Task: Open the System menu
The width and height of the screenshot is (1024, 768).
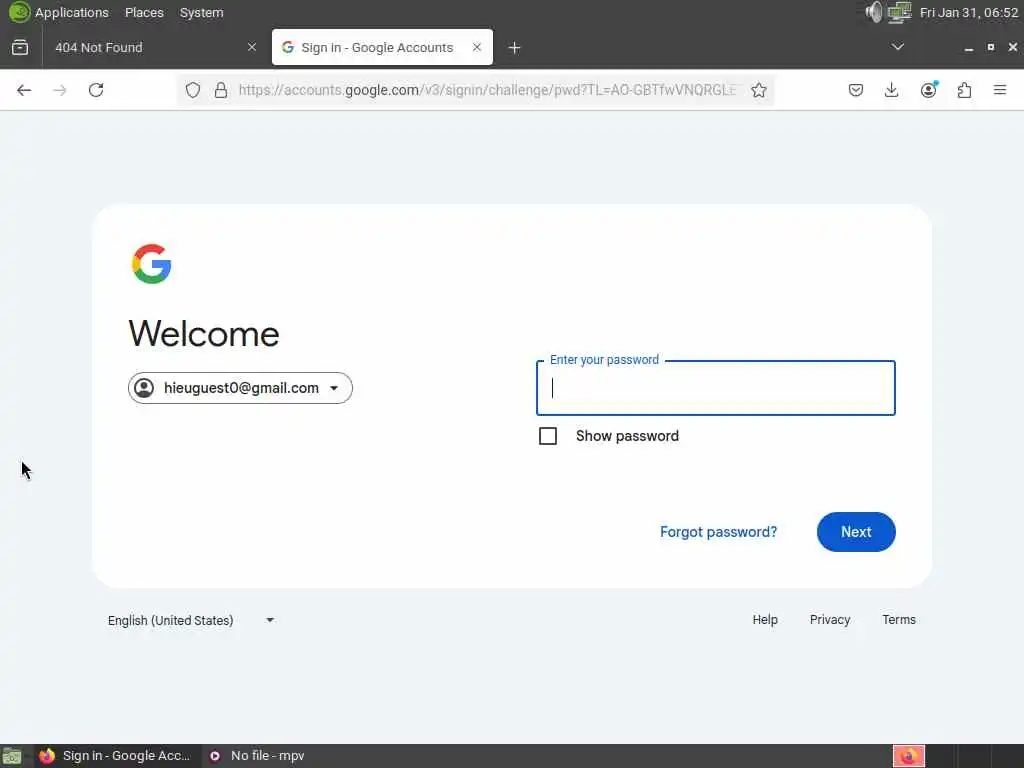Action: click(201, 12)
